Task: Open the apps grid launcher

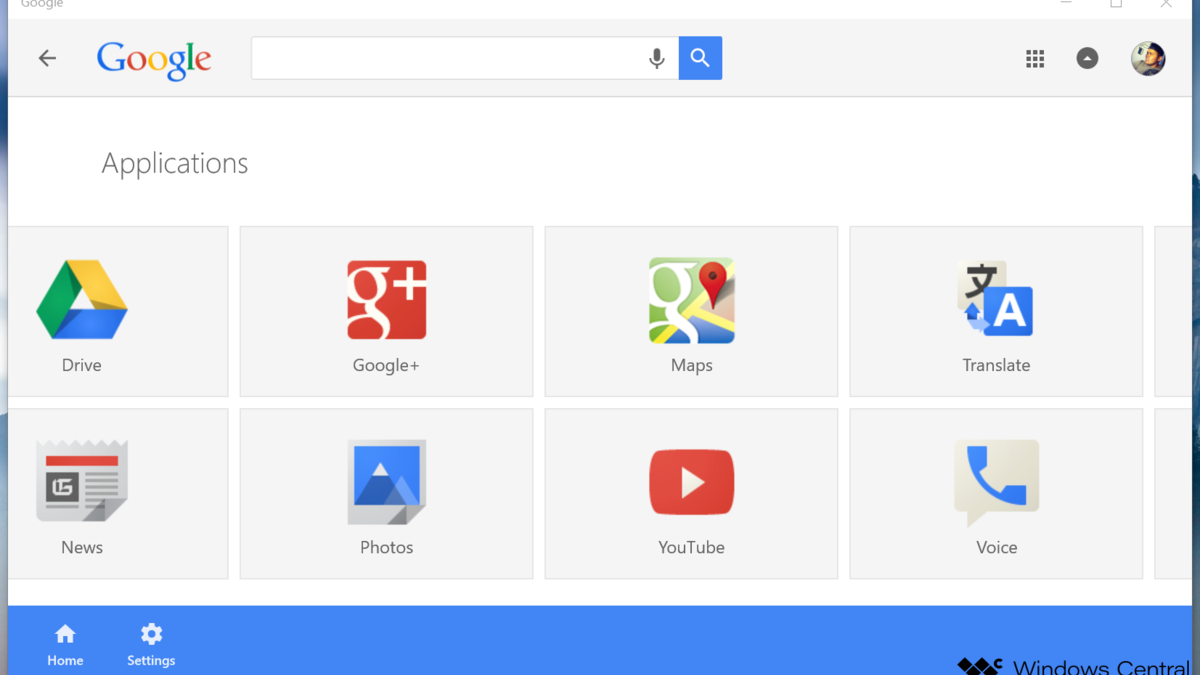Action: click(x=1035, y=59)
